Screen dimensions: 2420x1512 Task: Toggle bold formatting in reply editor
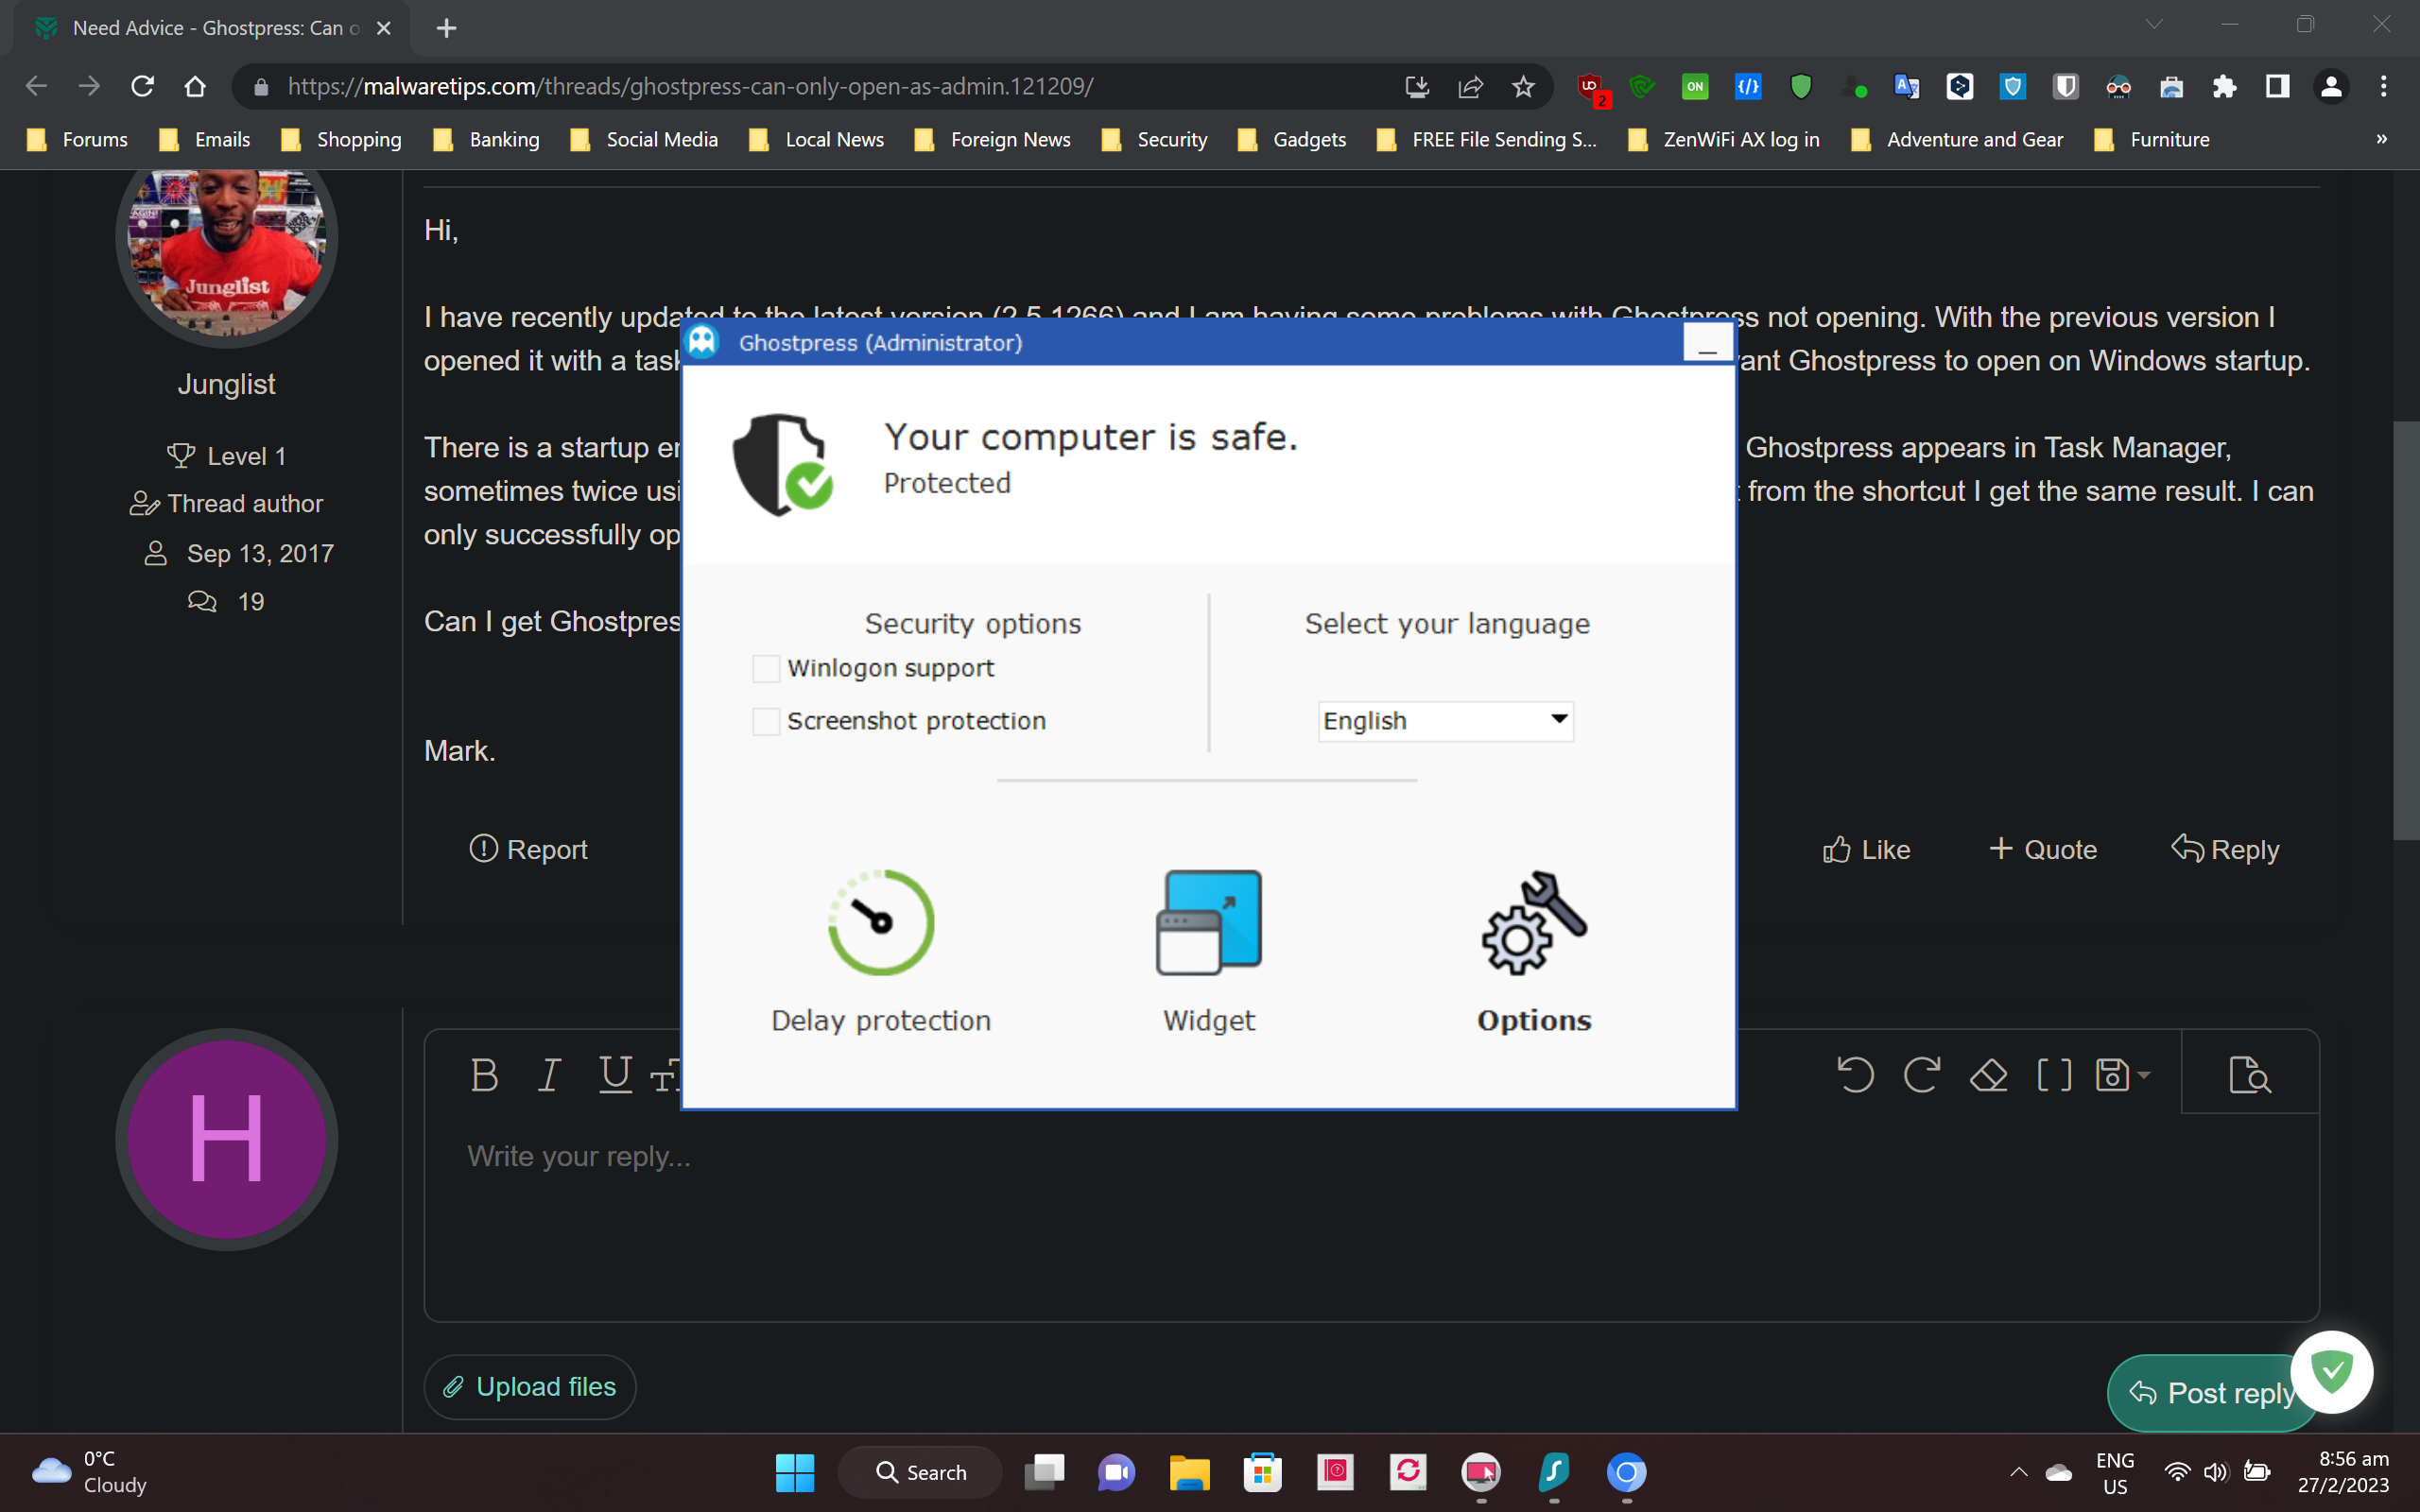click(x=484, y=1076)
